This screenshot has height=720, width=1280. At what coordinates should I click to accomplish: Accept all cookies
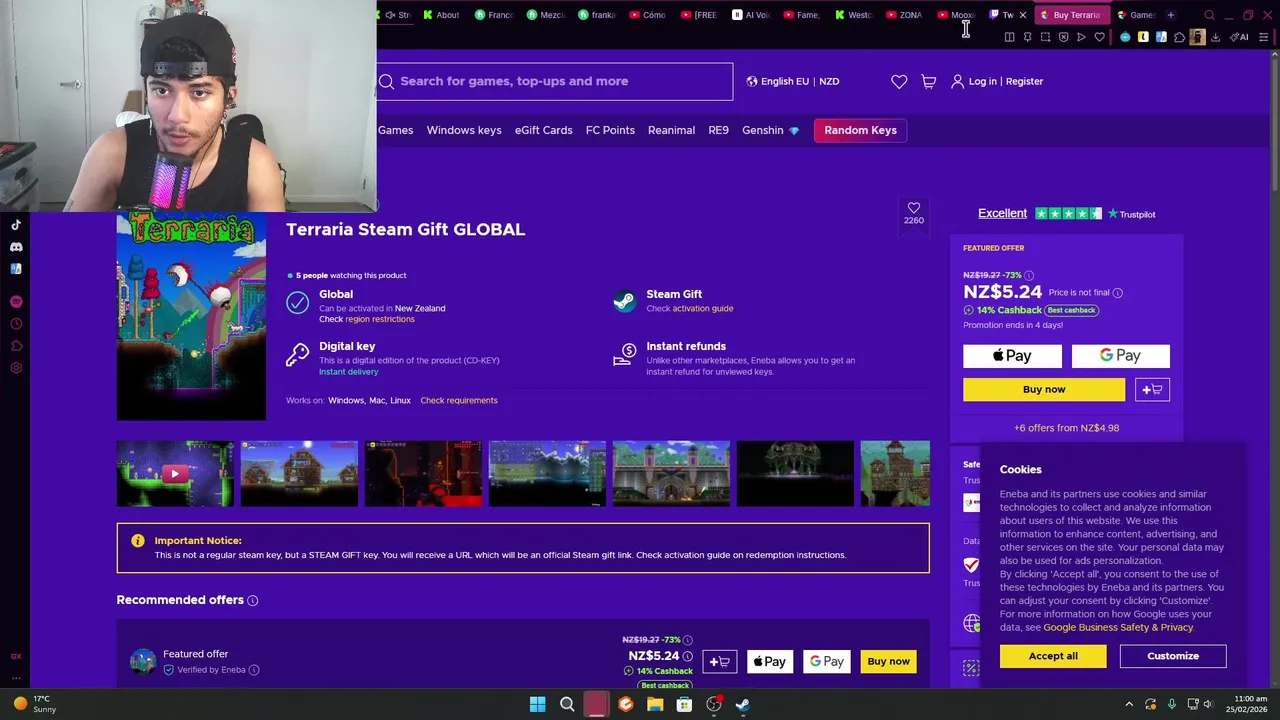(1053, 656)
